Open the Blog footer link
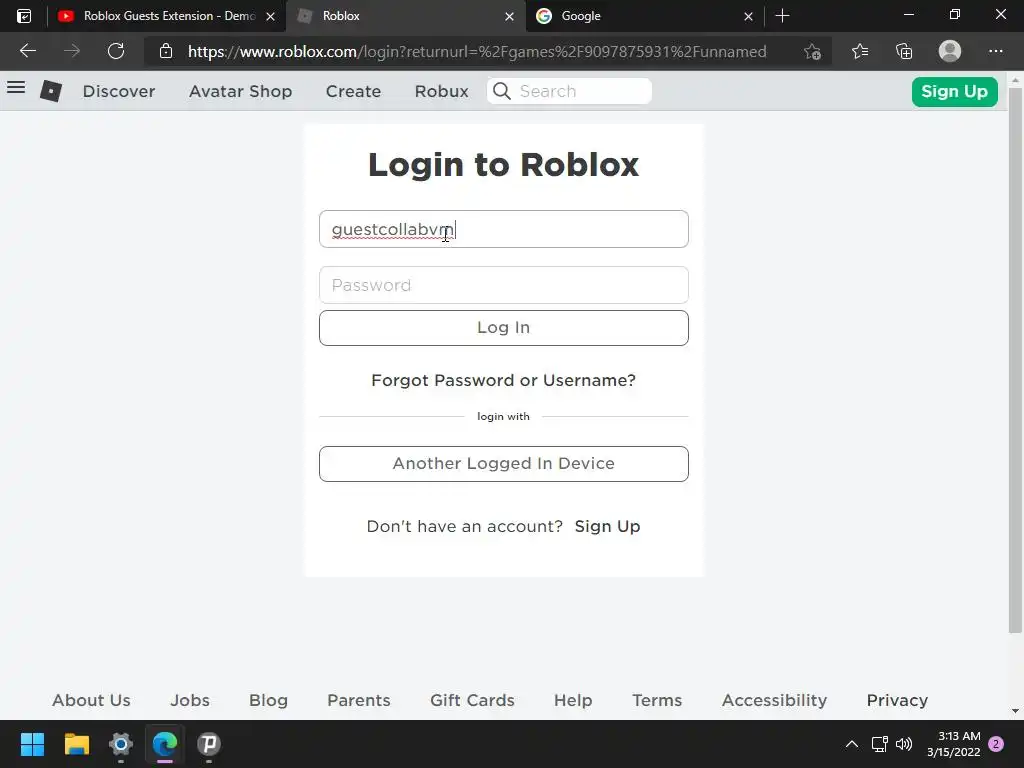This screenshot has width=1024, height=768. 268,700
